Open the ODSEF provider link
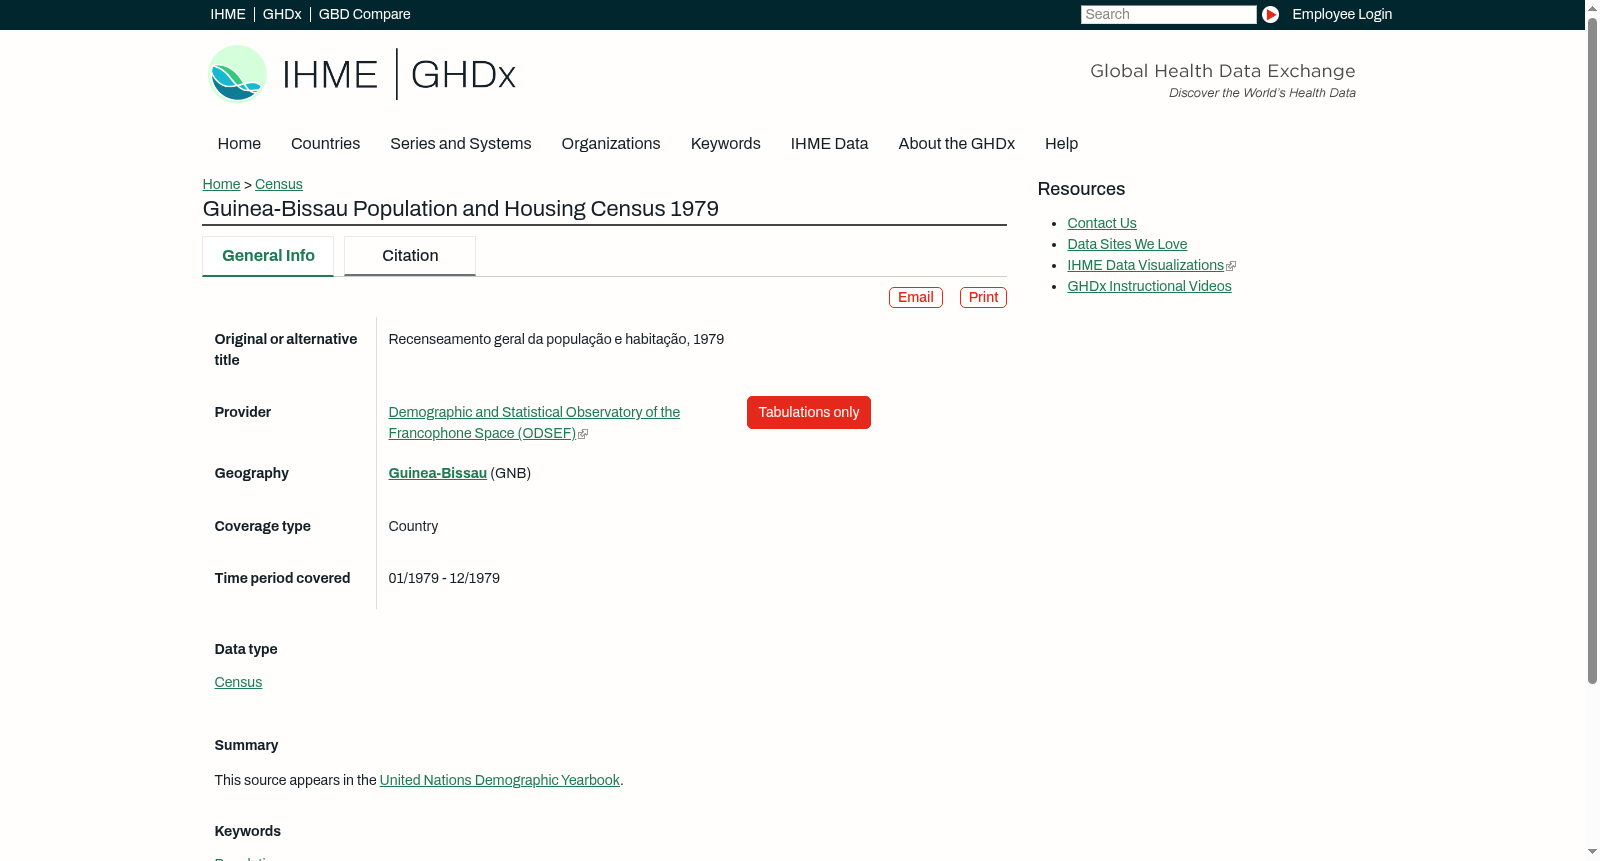Image resolution: width=1600 pixels, height=861 pixels. pyautogui.click(x=534, y=423)
